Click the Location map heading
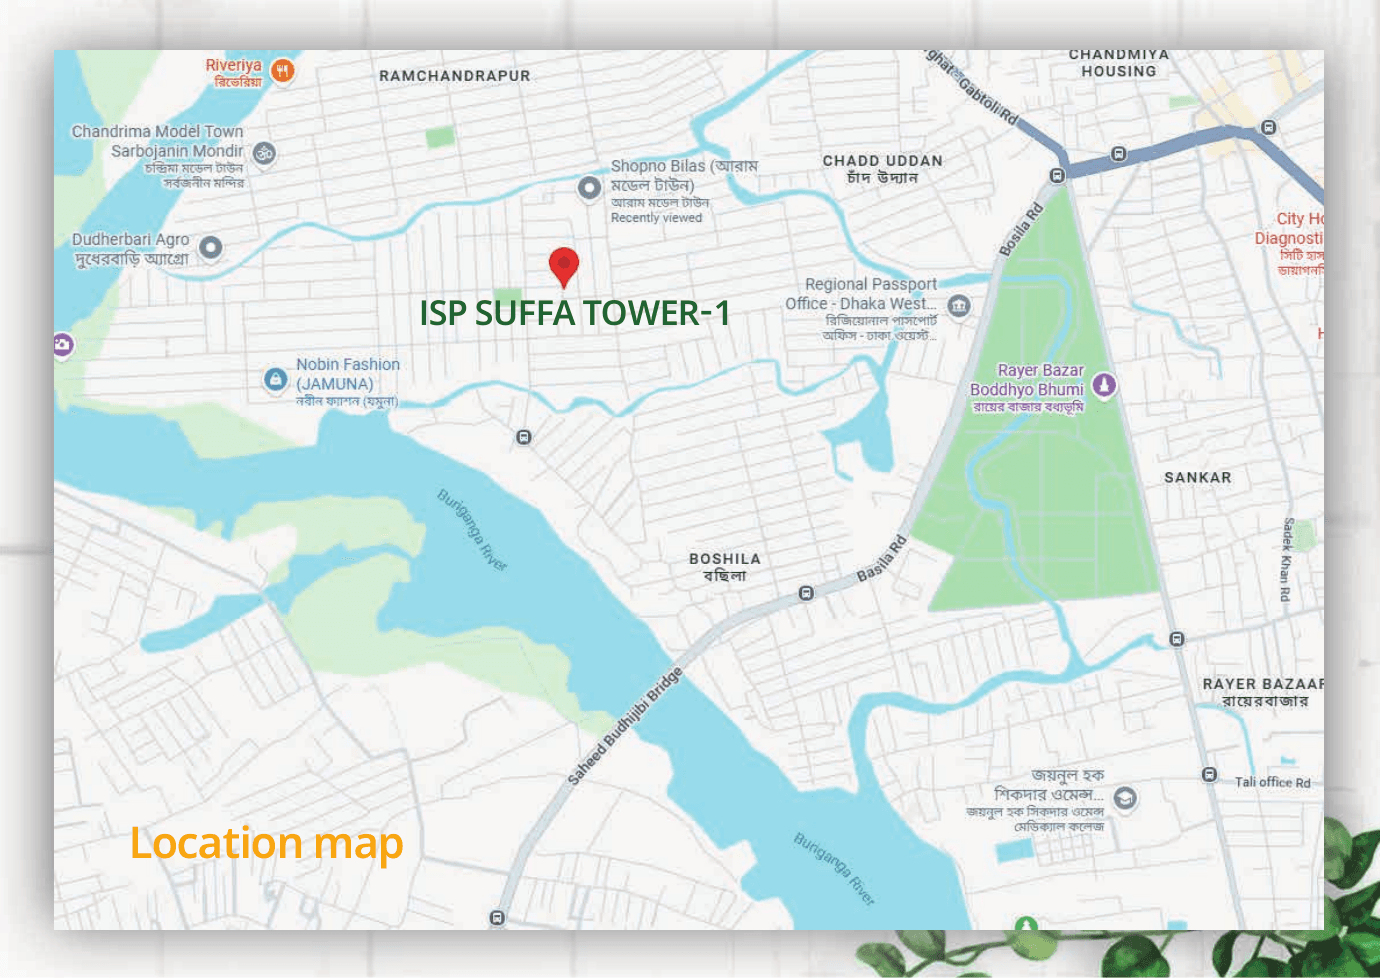1380x978 pixels. 267,843
